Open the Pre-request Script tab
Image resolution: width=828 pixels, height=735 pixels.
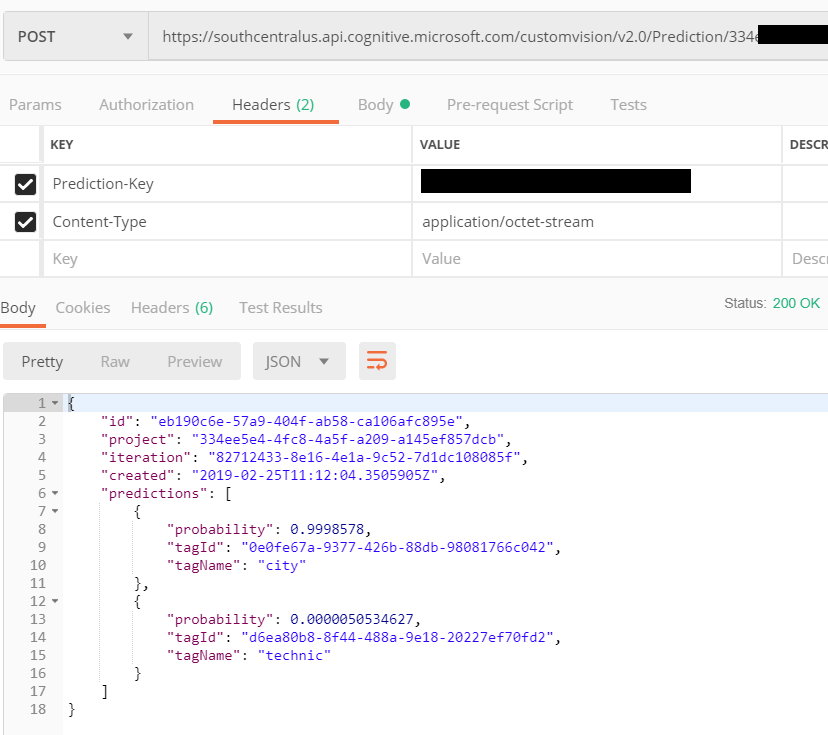coord(509,105)
